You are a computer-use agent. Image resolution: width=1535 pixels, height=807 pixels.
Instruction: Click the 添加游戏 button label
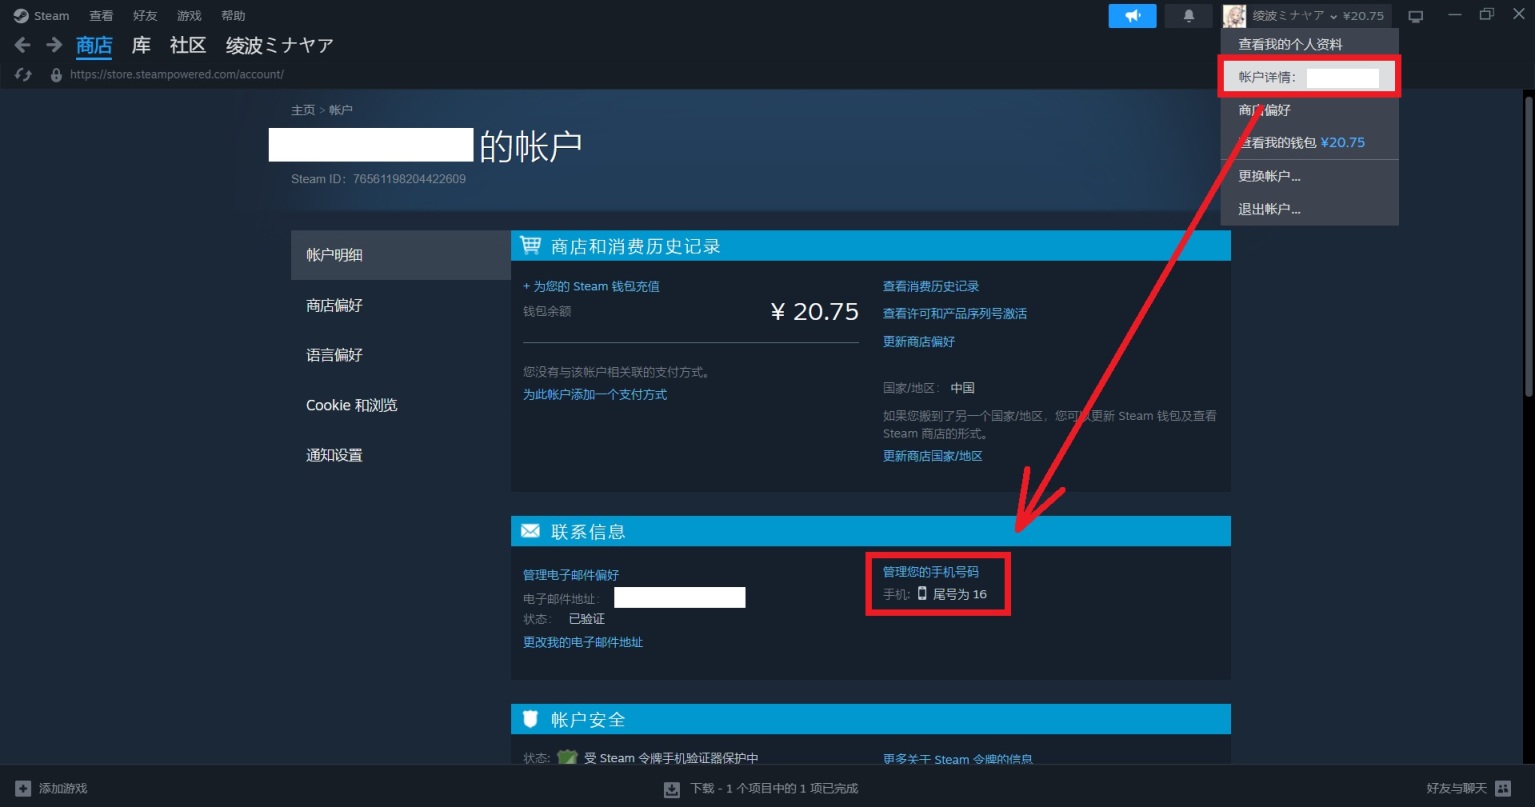pos(63,788)
